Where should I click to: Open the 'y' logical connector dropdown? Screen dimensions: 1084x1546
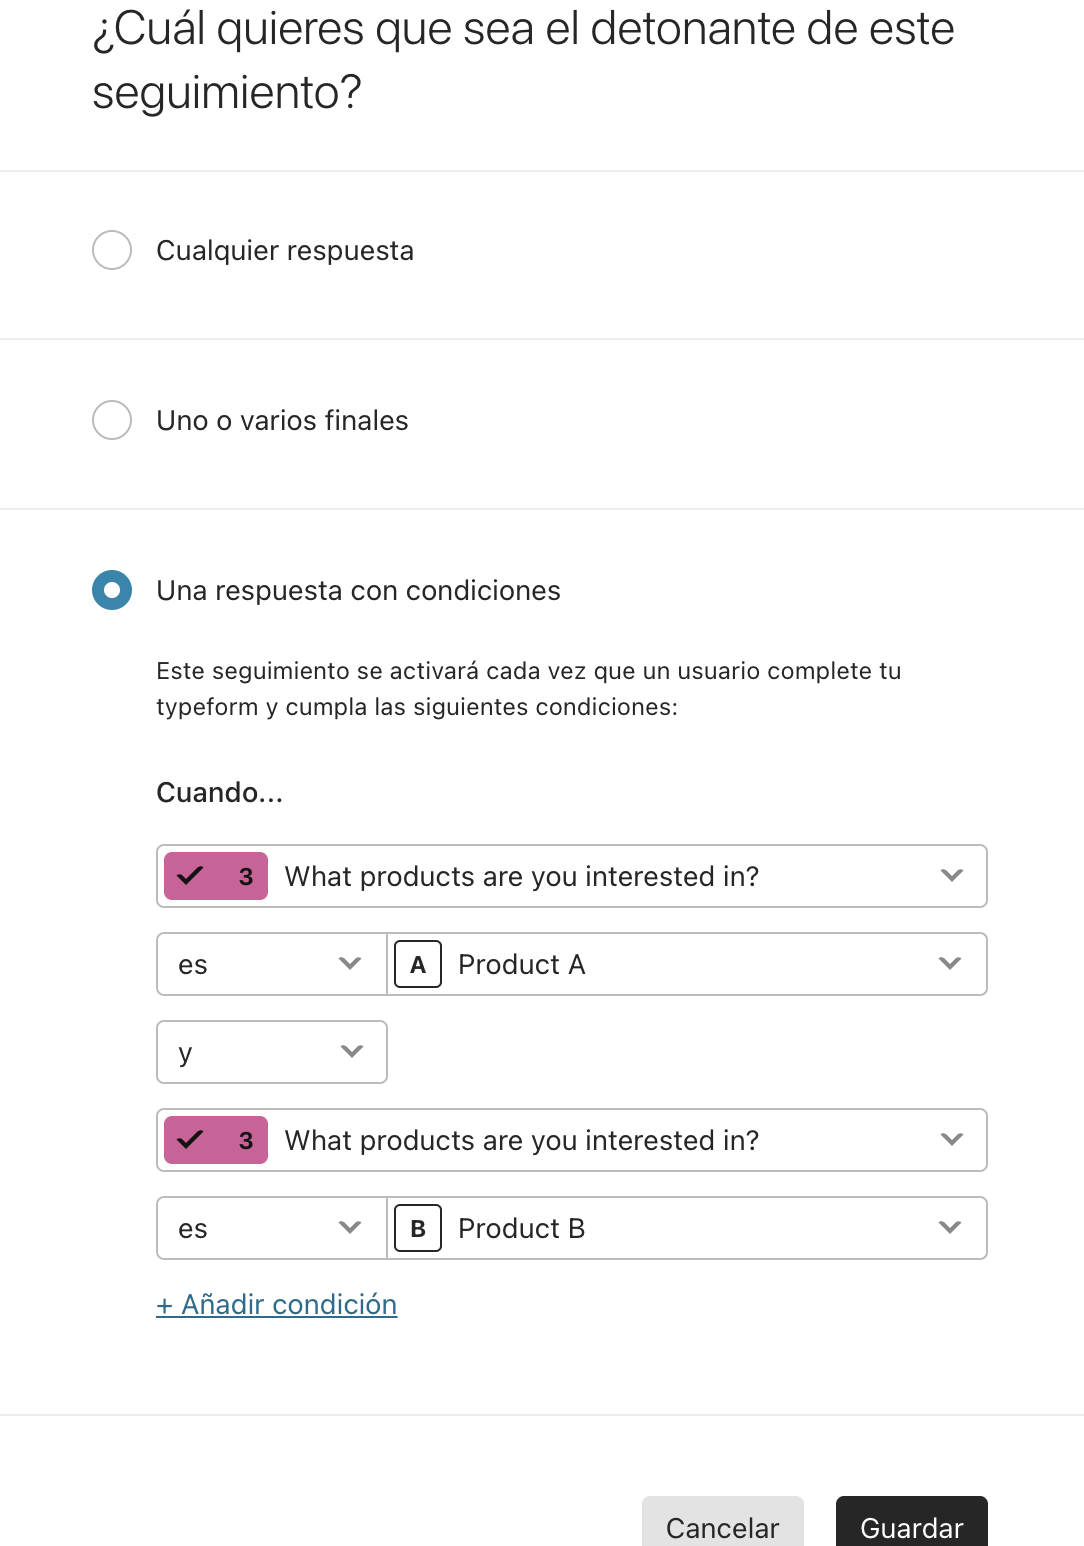point(272,1052)
